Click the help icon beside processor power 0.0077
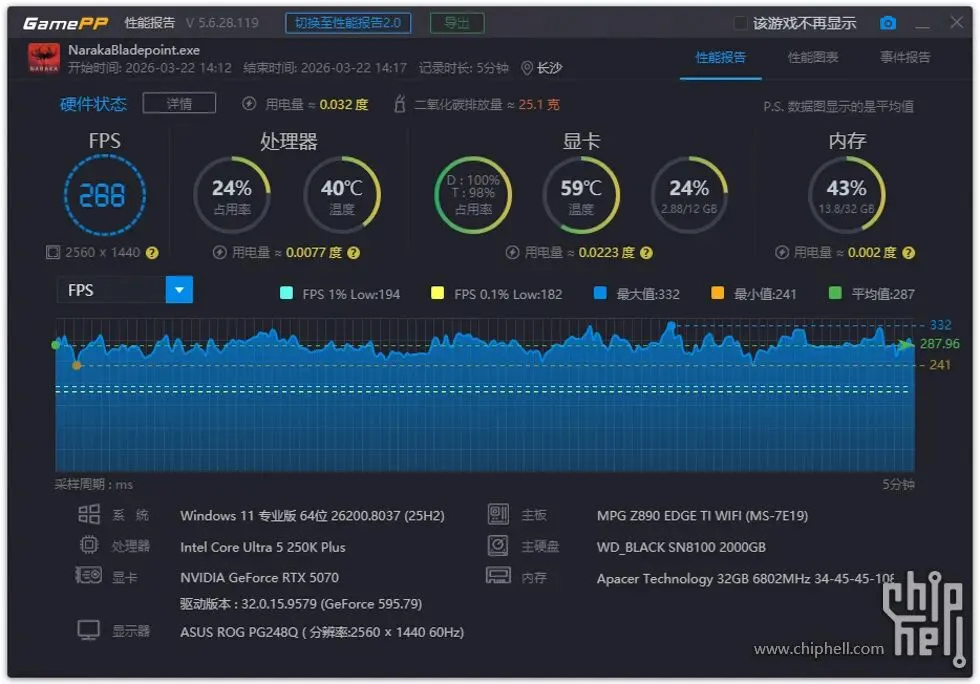Viewport: 980px width, 684px height. (353, 253)
